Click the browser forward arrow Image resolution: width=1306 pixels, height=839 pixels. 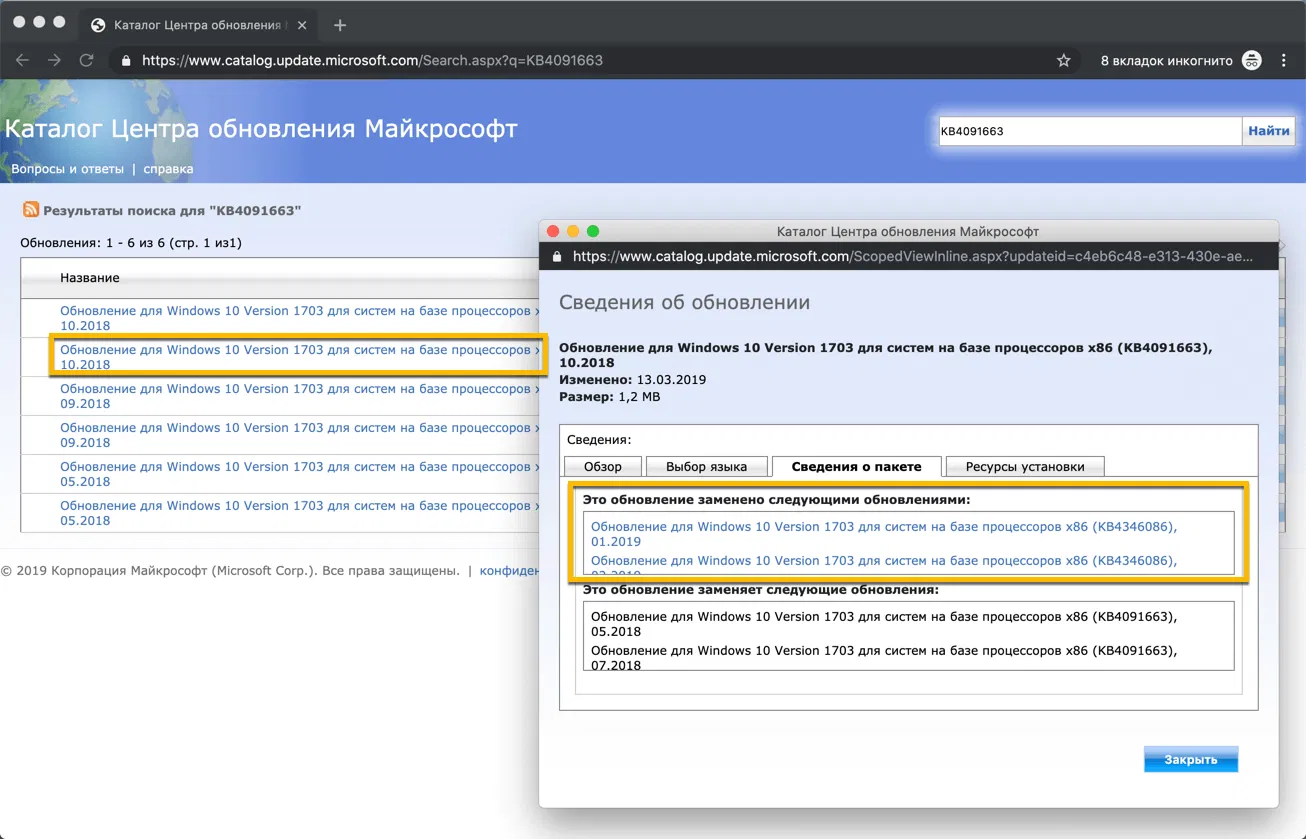pyautogui.click(x=54, y=60)
